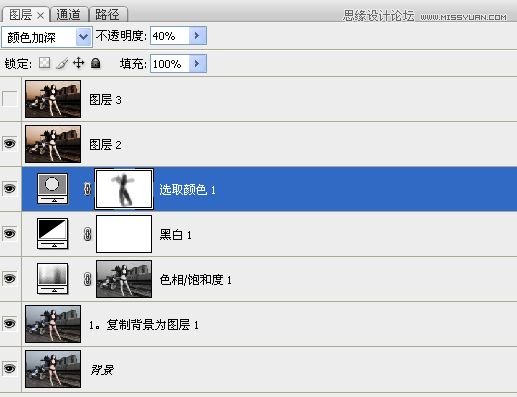Hide 背景 layer eye icon
This screenshot has height=397, width=517.
(9, 369)
